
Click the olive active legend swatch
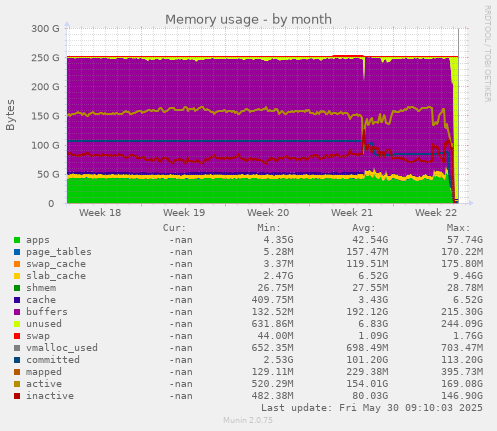coord(17,384)
